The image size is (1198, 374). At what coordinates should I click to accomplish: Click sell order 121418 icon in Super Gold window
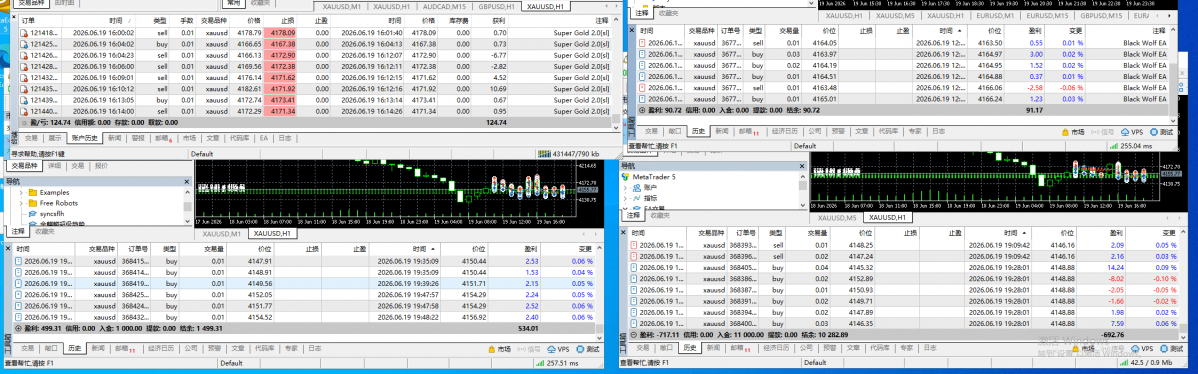click(x=24, y=33)
